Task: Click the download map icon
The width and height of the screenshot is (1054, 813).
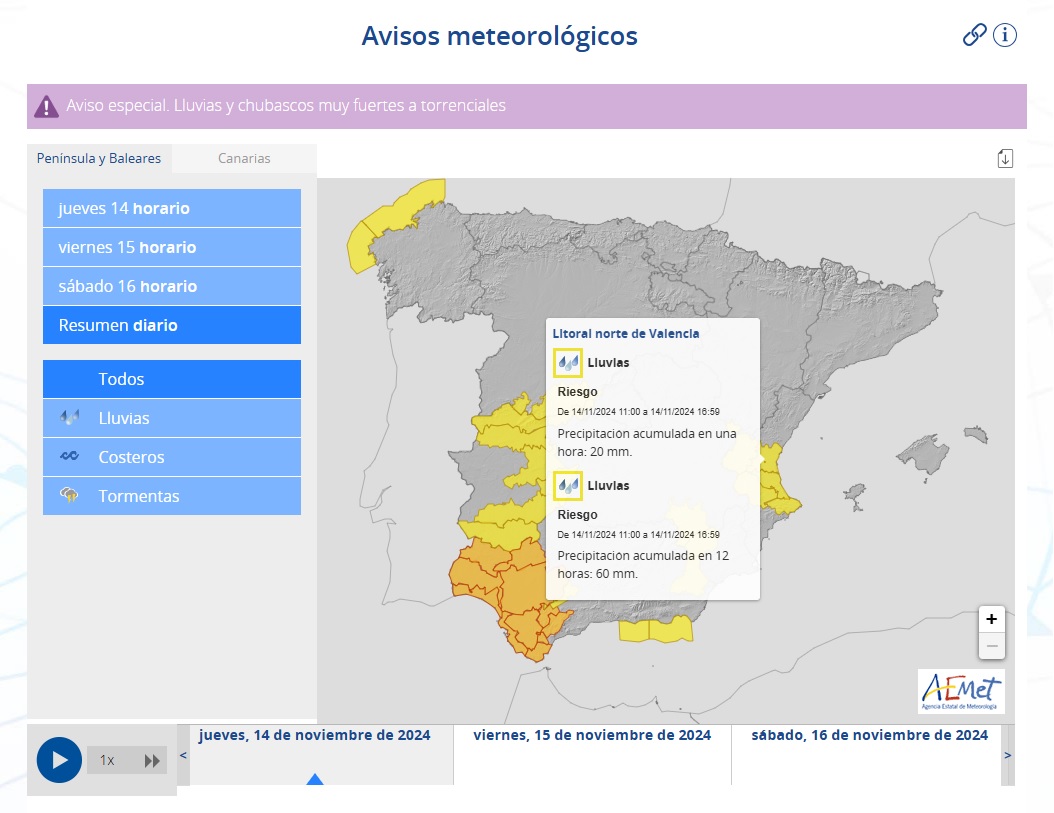Action: click(1005, 158)
